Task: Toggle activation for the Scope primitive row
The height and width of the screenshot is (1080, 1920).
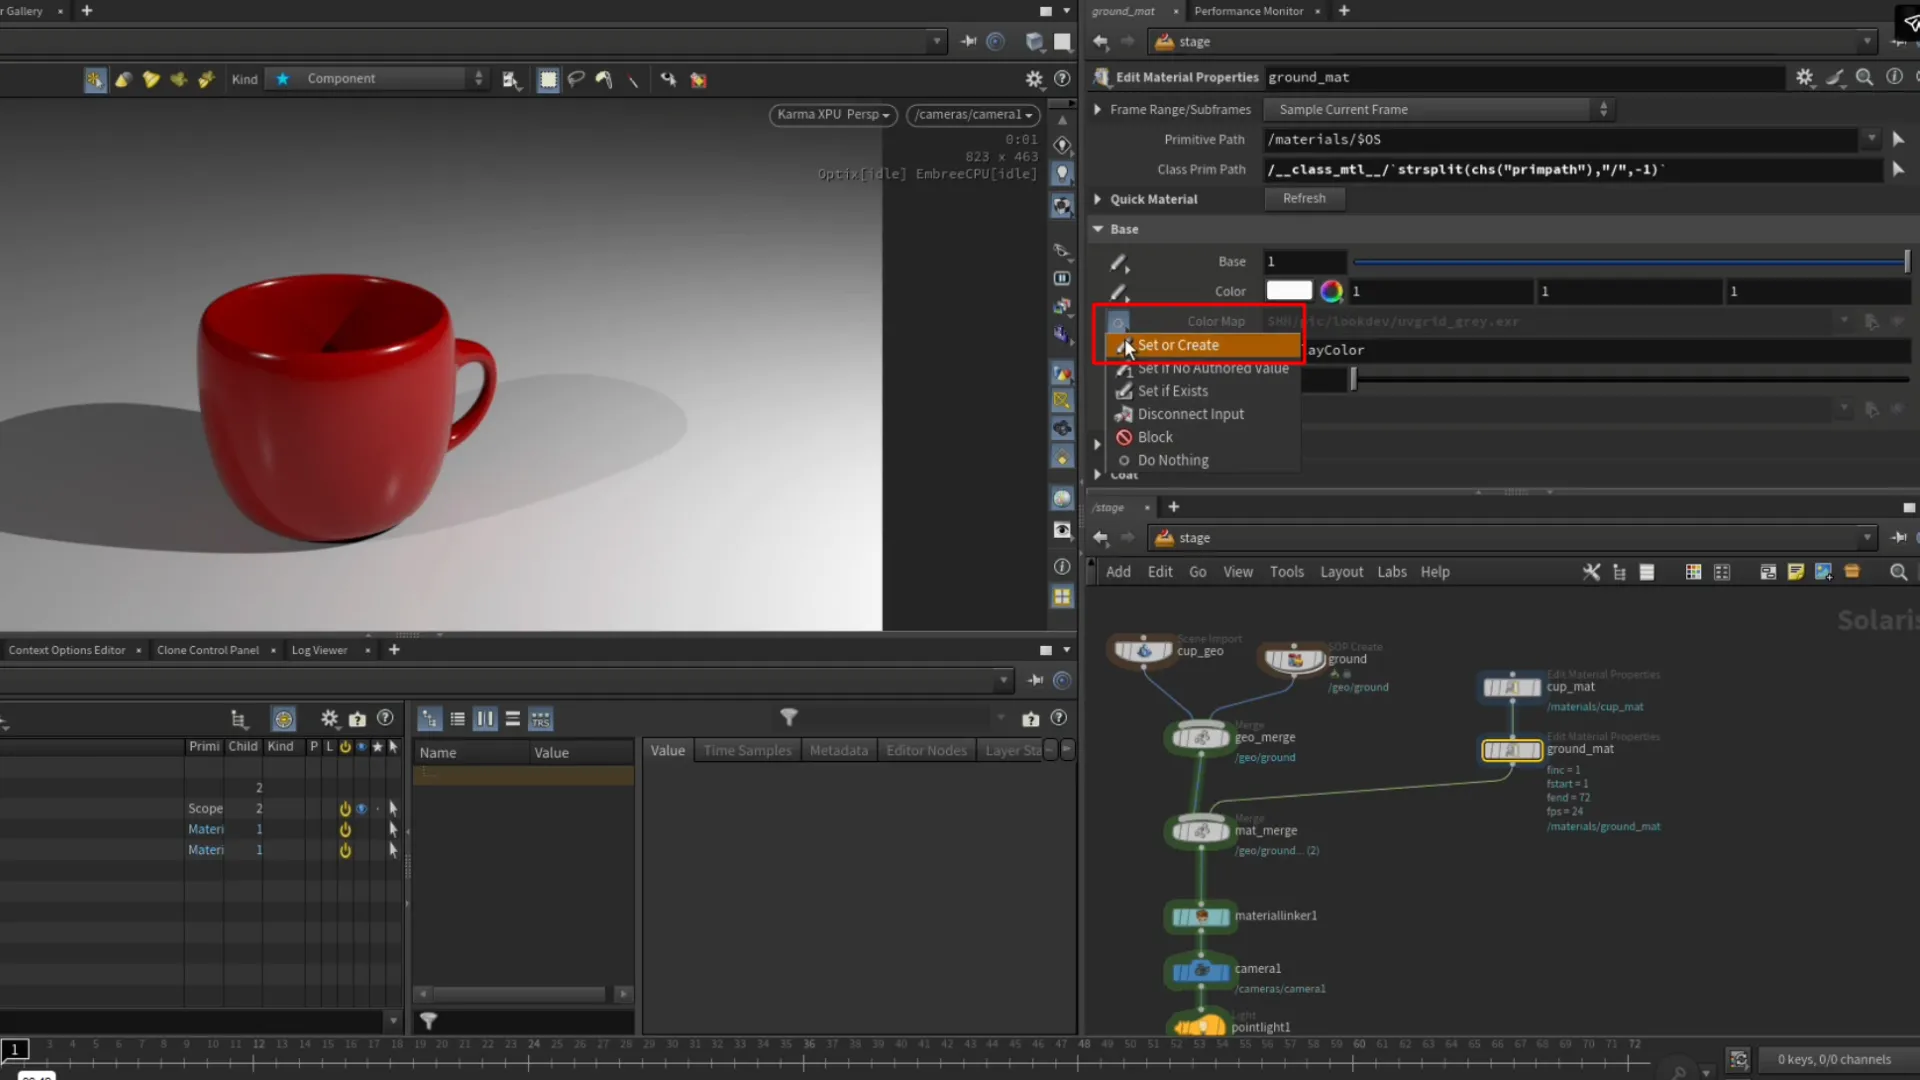Action: point(345,808)
